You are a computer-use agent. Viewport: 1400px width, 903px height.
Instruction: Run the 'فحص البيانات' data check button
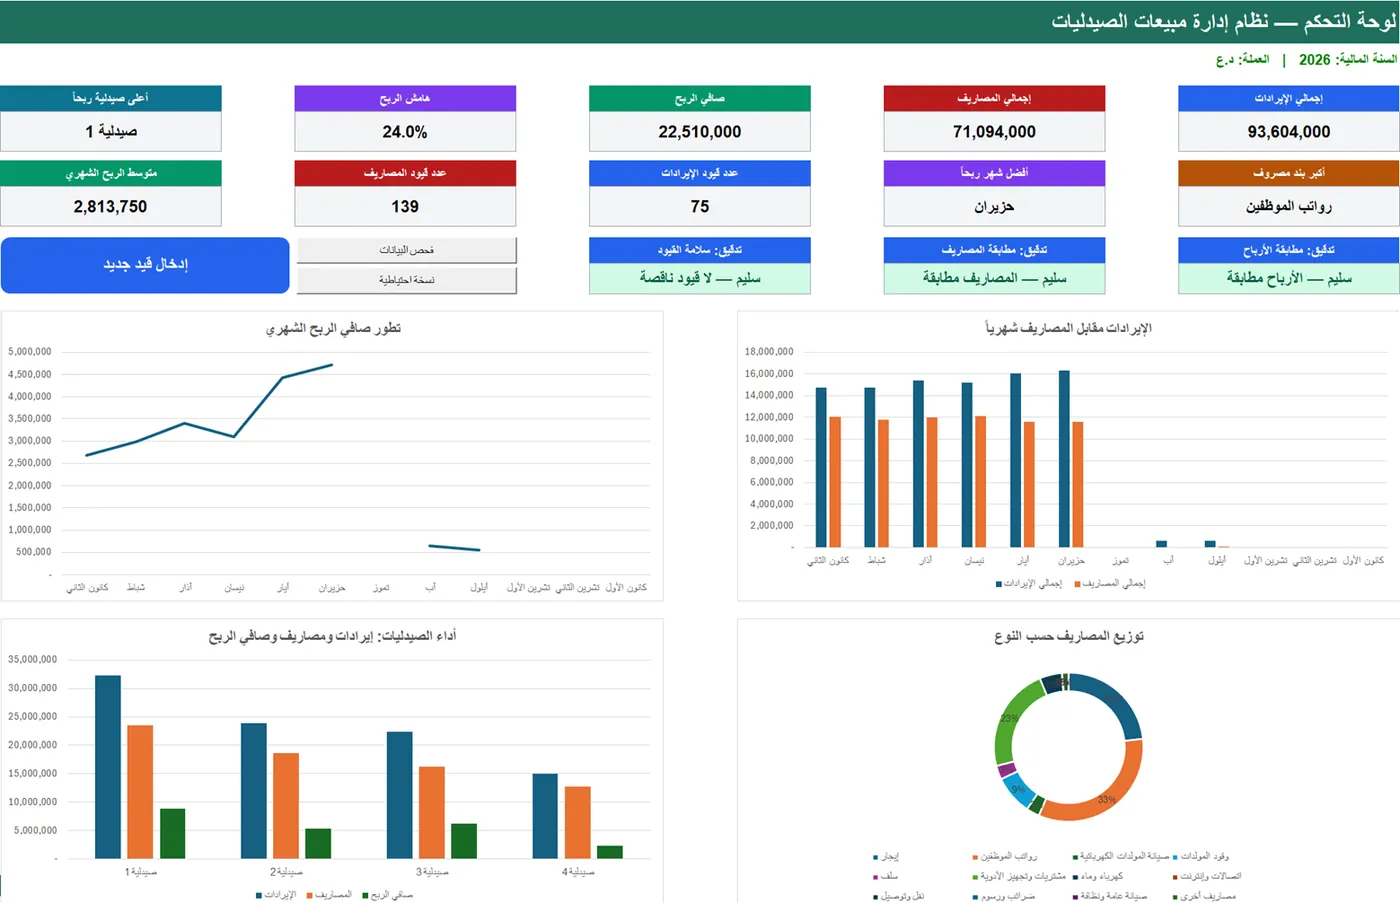pyautogui.click(x=407, y=250)
